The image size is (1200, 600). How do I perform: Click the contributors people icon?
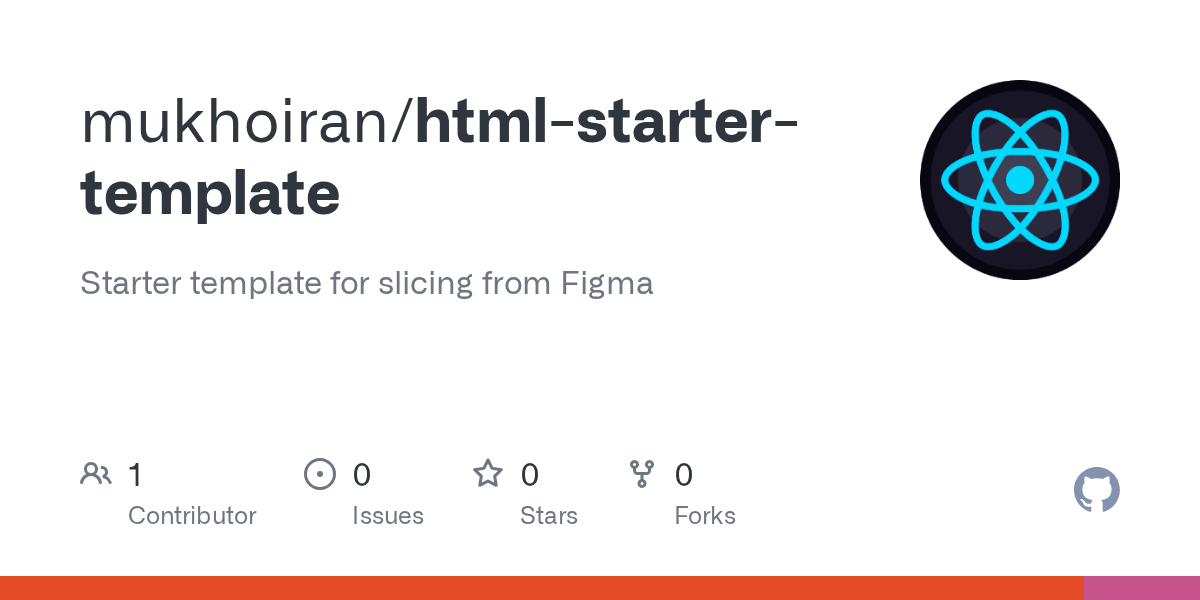point(96,474)
